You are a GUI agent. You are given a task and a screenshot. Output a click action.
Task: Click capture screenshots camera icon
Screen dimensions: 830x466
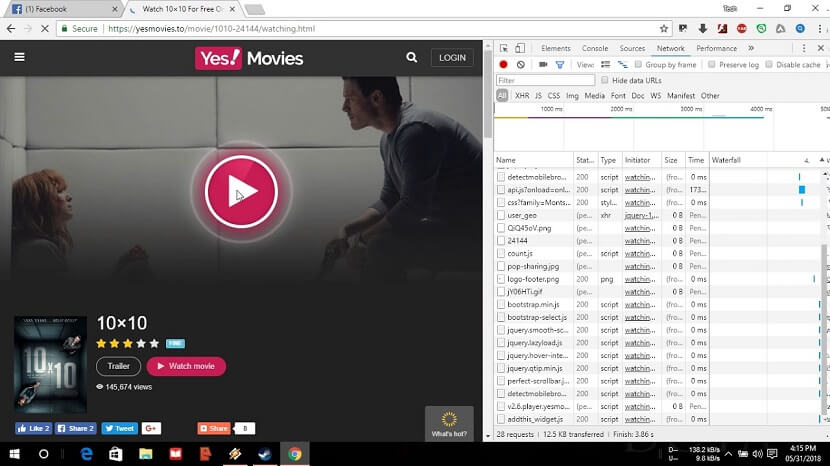pos(543,65)
